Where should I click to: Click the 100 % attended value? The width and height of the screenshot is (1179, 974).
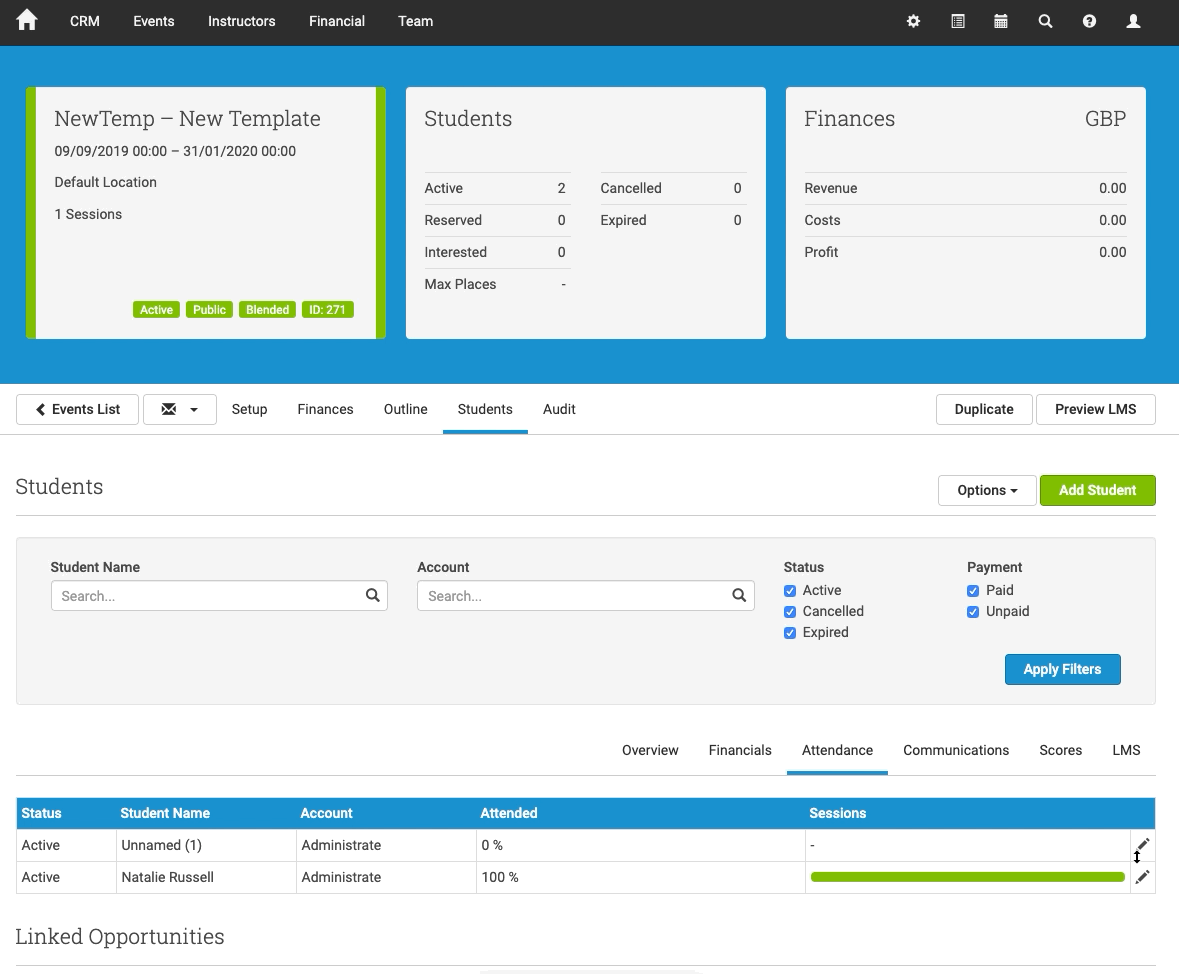tap(500, 877)
